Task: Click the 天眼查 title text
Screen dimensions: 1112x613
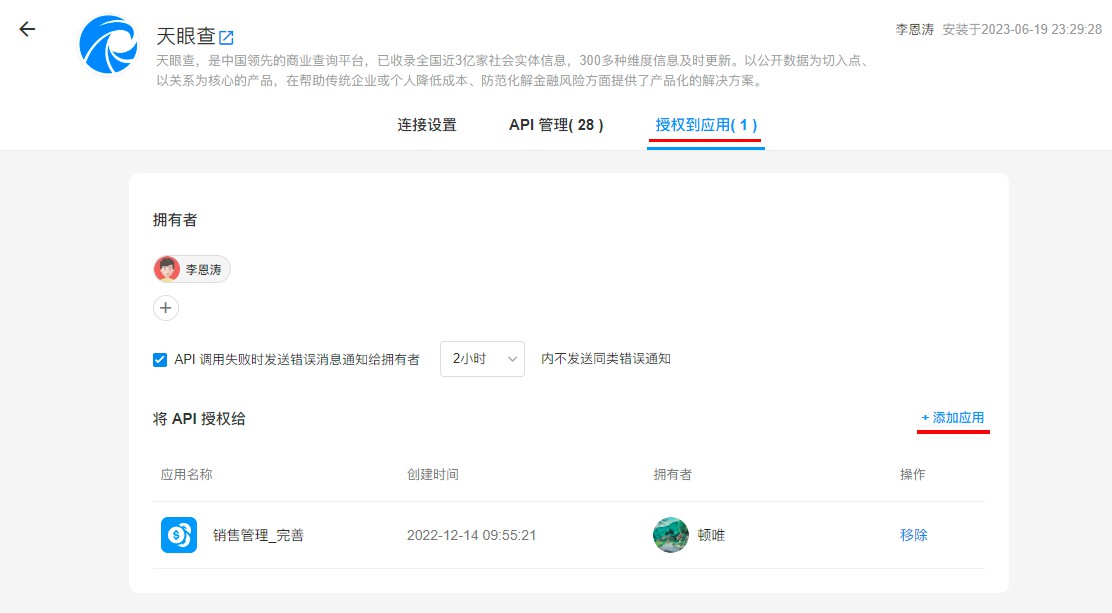Action: [x=185, y=37]
